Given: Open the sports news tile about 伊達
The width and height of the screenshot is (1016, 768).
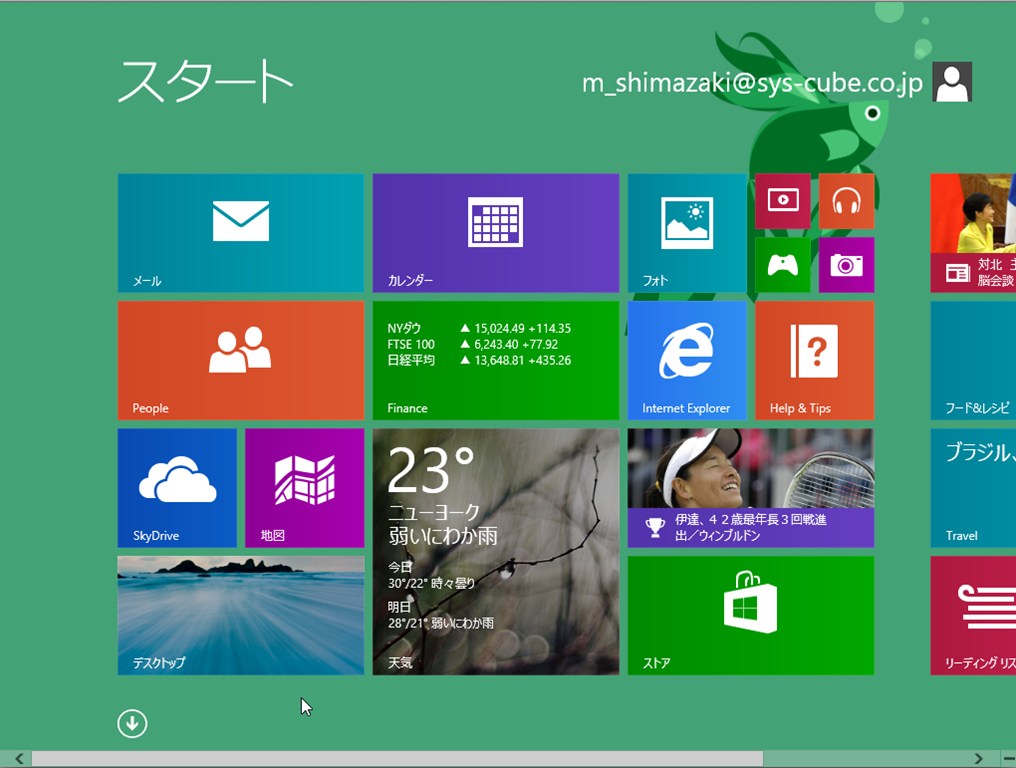Looking at the screenshot, I should click(751, 488).
